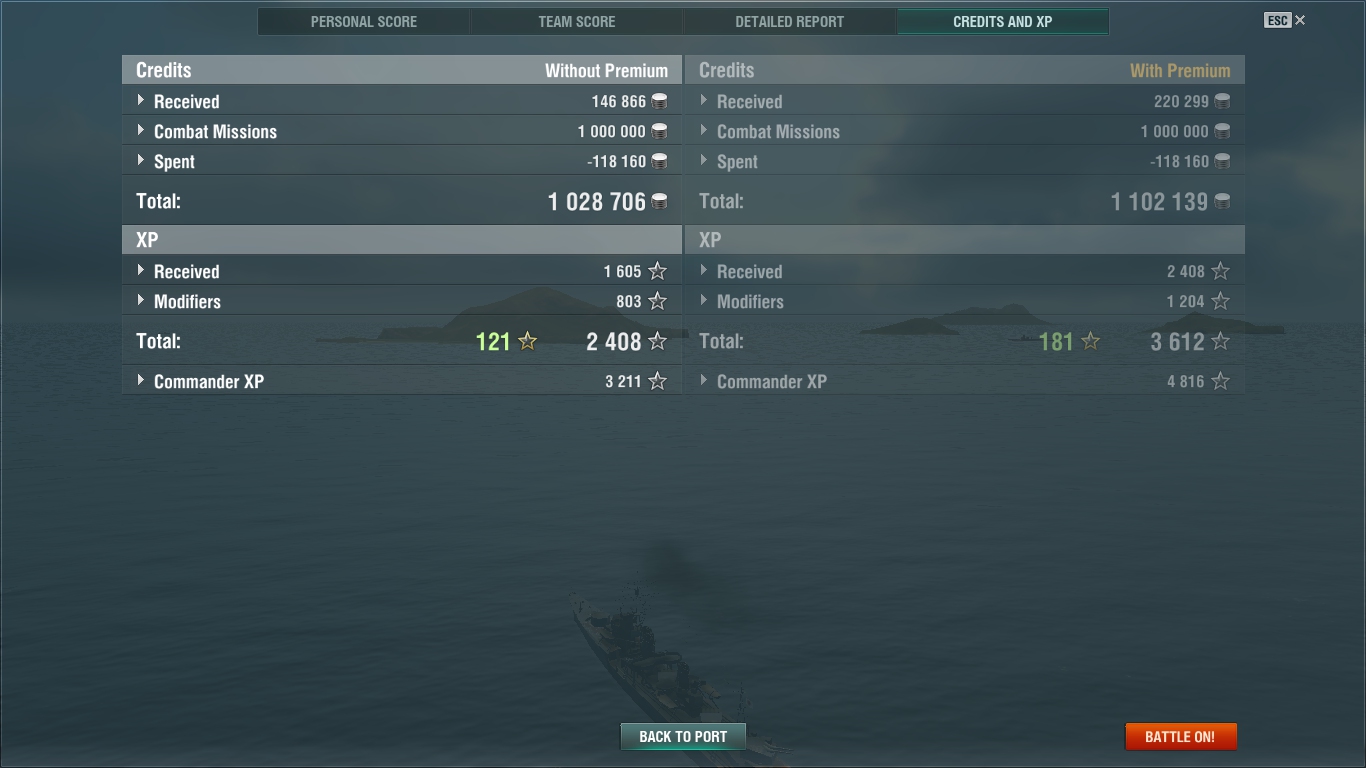1366x768 pixels.
Task: Click the coin icon beside premium total 1 102 139
Action: tap(1222, 201)
